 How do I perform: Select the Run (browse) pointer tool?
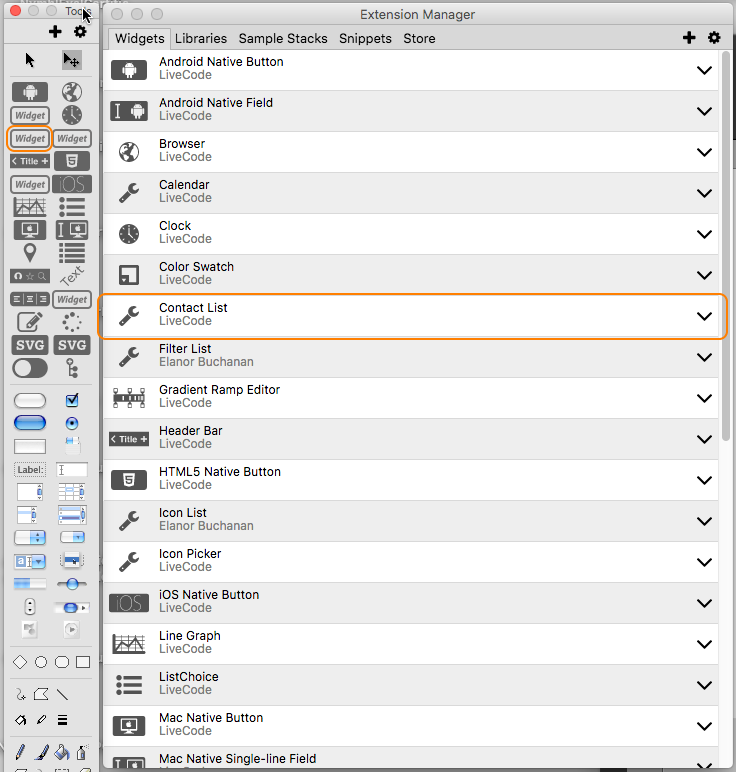[x=30, y=60]
